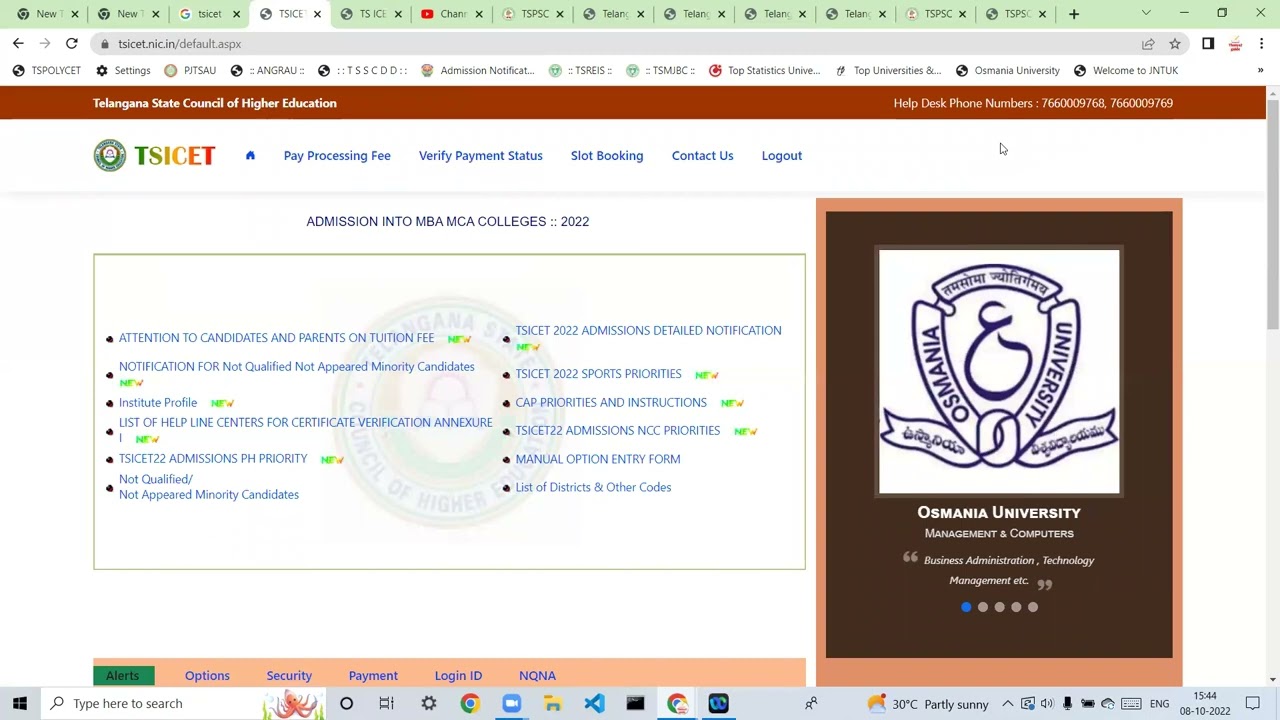
Task: Open Zoom app on taskbar
Action: coord(511,703)
